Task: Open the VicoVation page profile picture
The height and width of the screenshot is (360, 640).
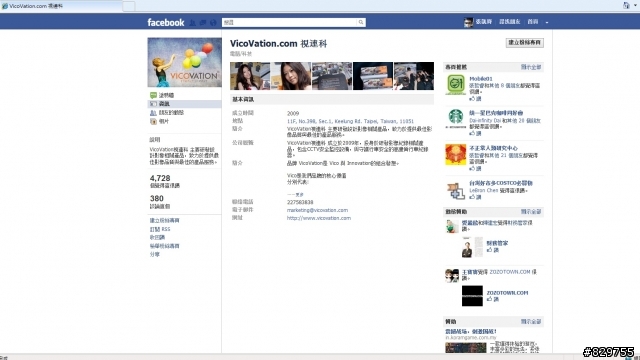Action: coord(184,62)
